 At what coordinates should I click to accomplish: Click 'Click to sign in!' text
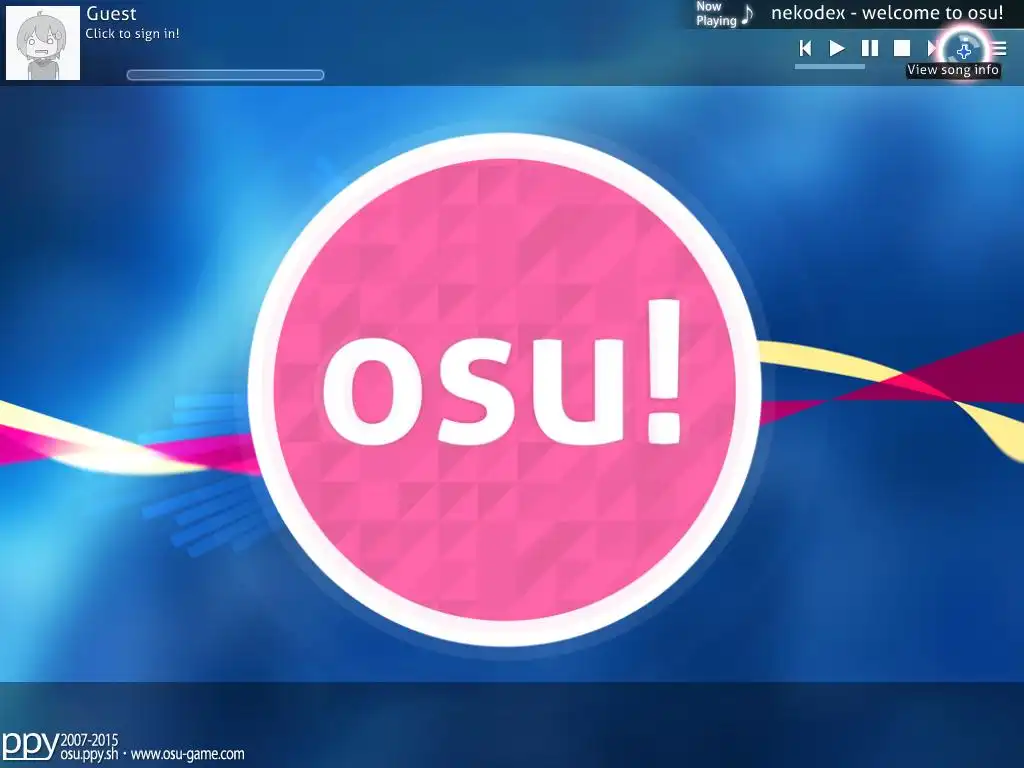[133, 34]
